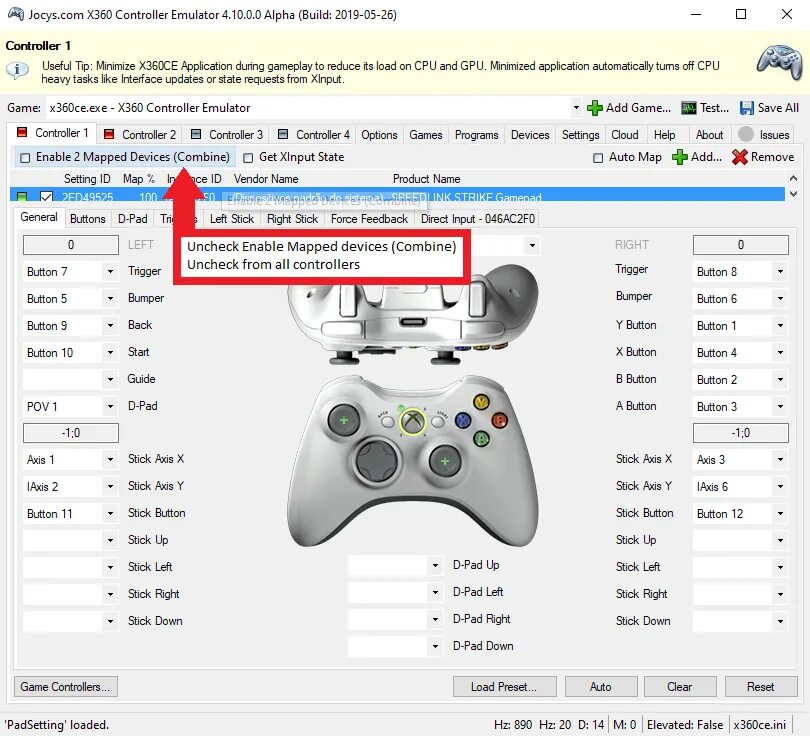Click the green plus Add Game icon
810x736 pixels.
(595, 108)
